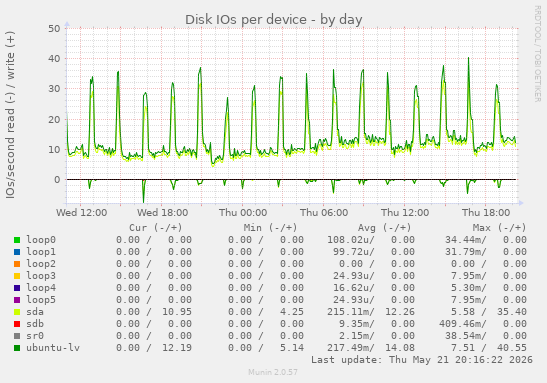The height and width of the screenshot is (383, 547).
Task: Select the loop2 legend label
Action: coord(41,264)
